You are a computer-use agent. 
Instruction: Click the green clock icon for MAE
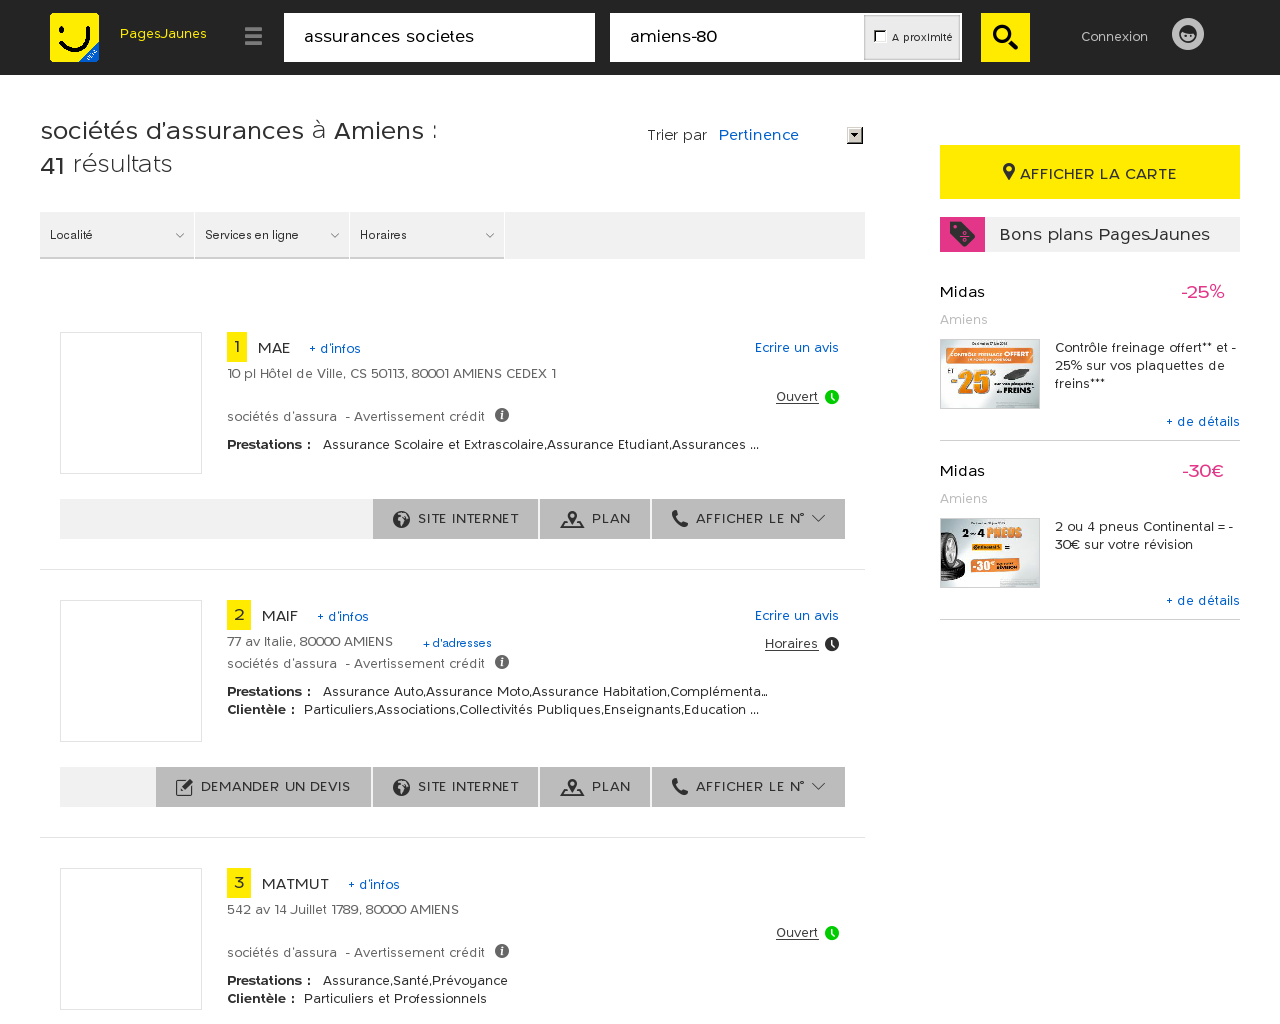click(832, 397)
